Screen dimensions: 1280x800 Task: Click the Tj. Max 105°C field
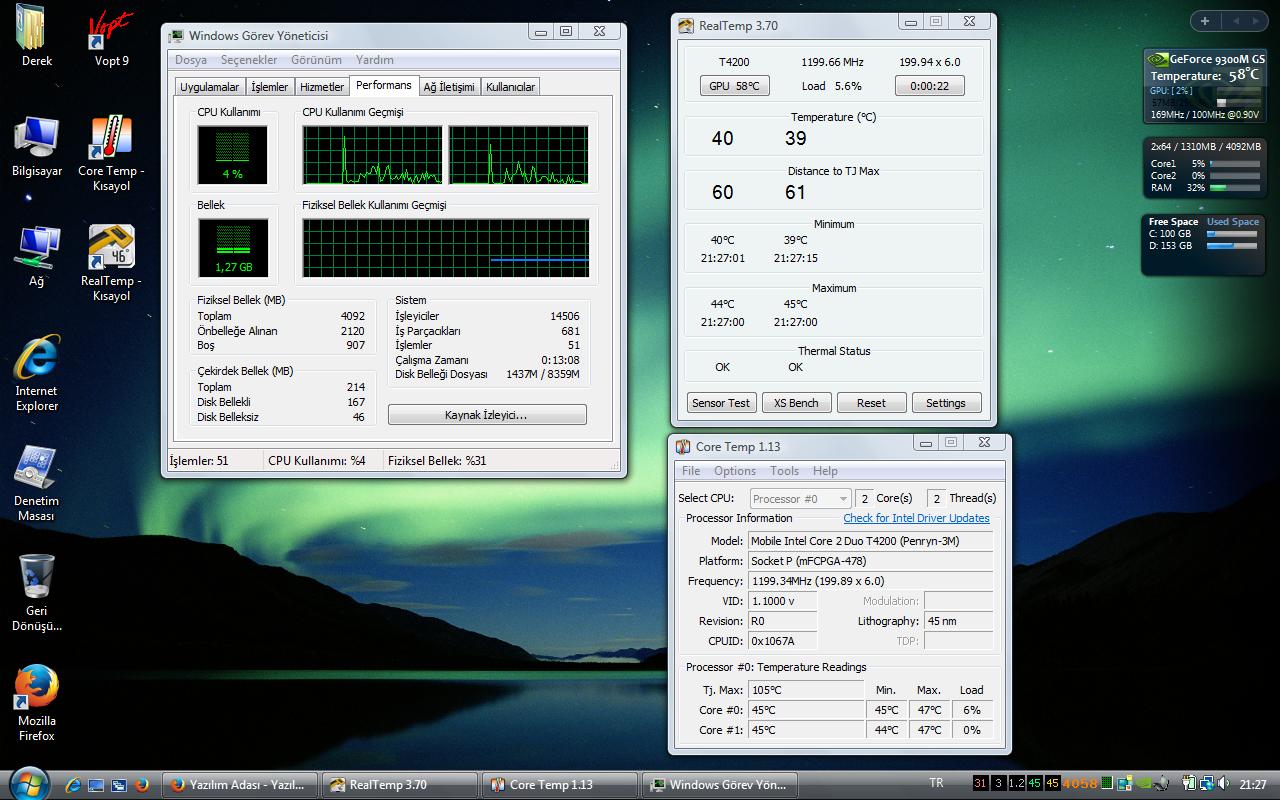pos(806,690)
